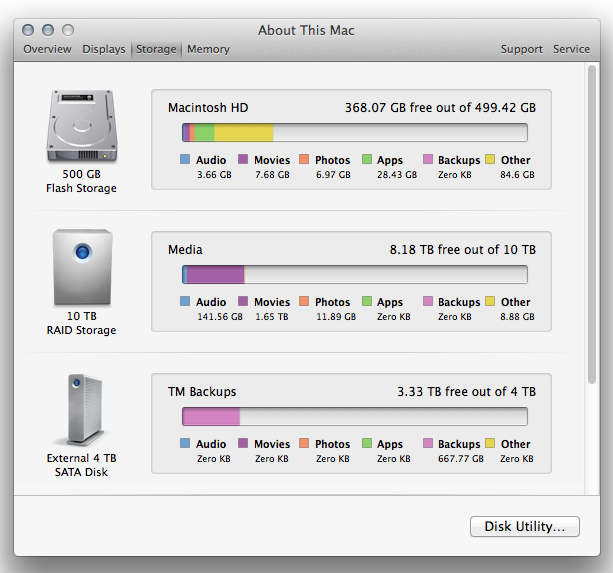
Task: Click the '7.68 GB' Movies value
Action: tap(272, 175)
